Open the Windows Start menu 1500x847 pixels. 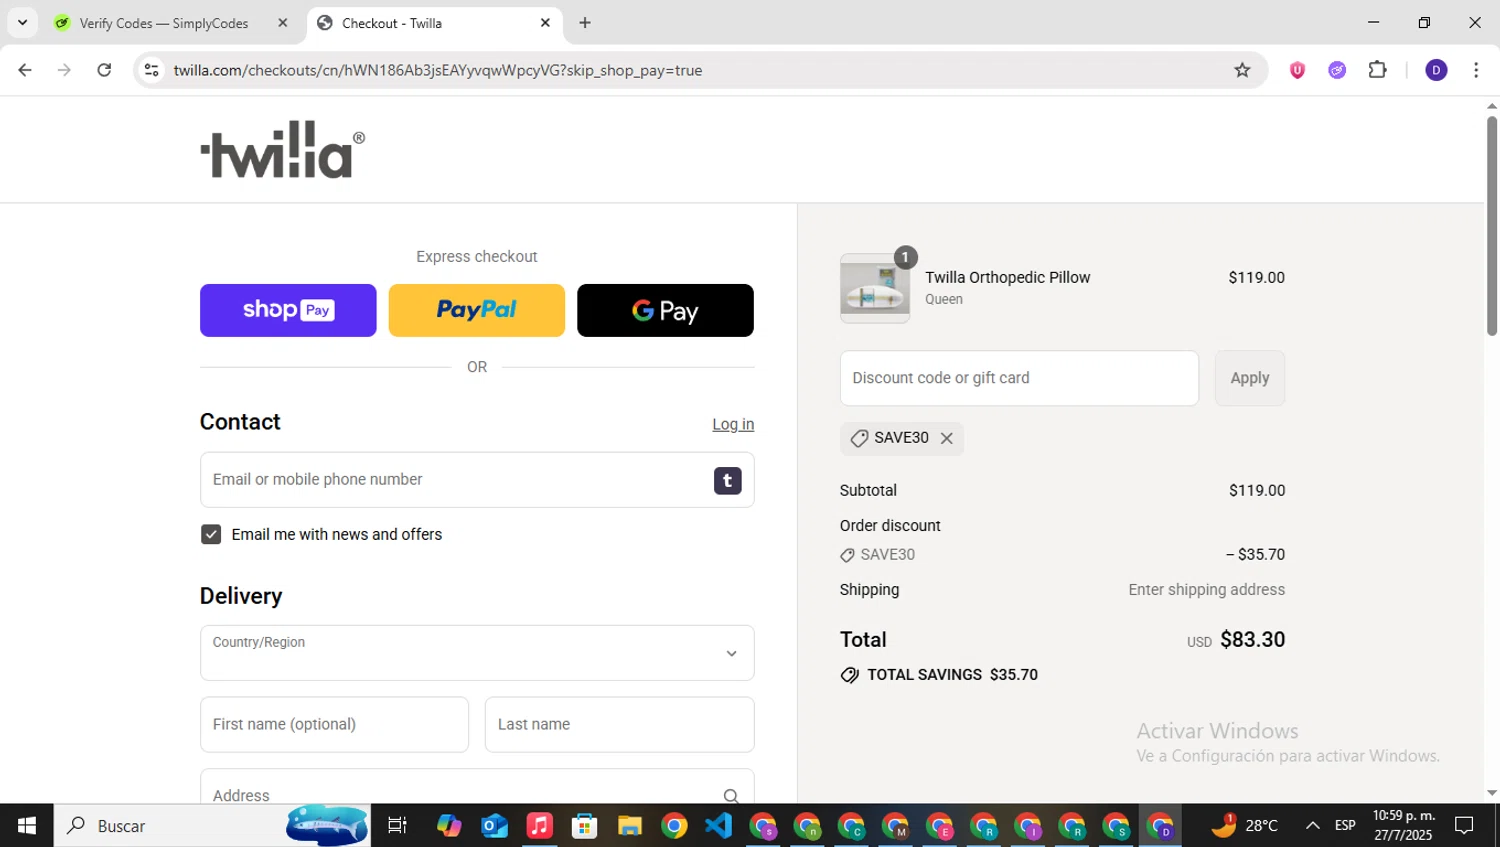(27, 826)
